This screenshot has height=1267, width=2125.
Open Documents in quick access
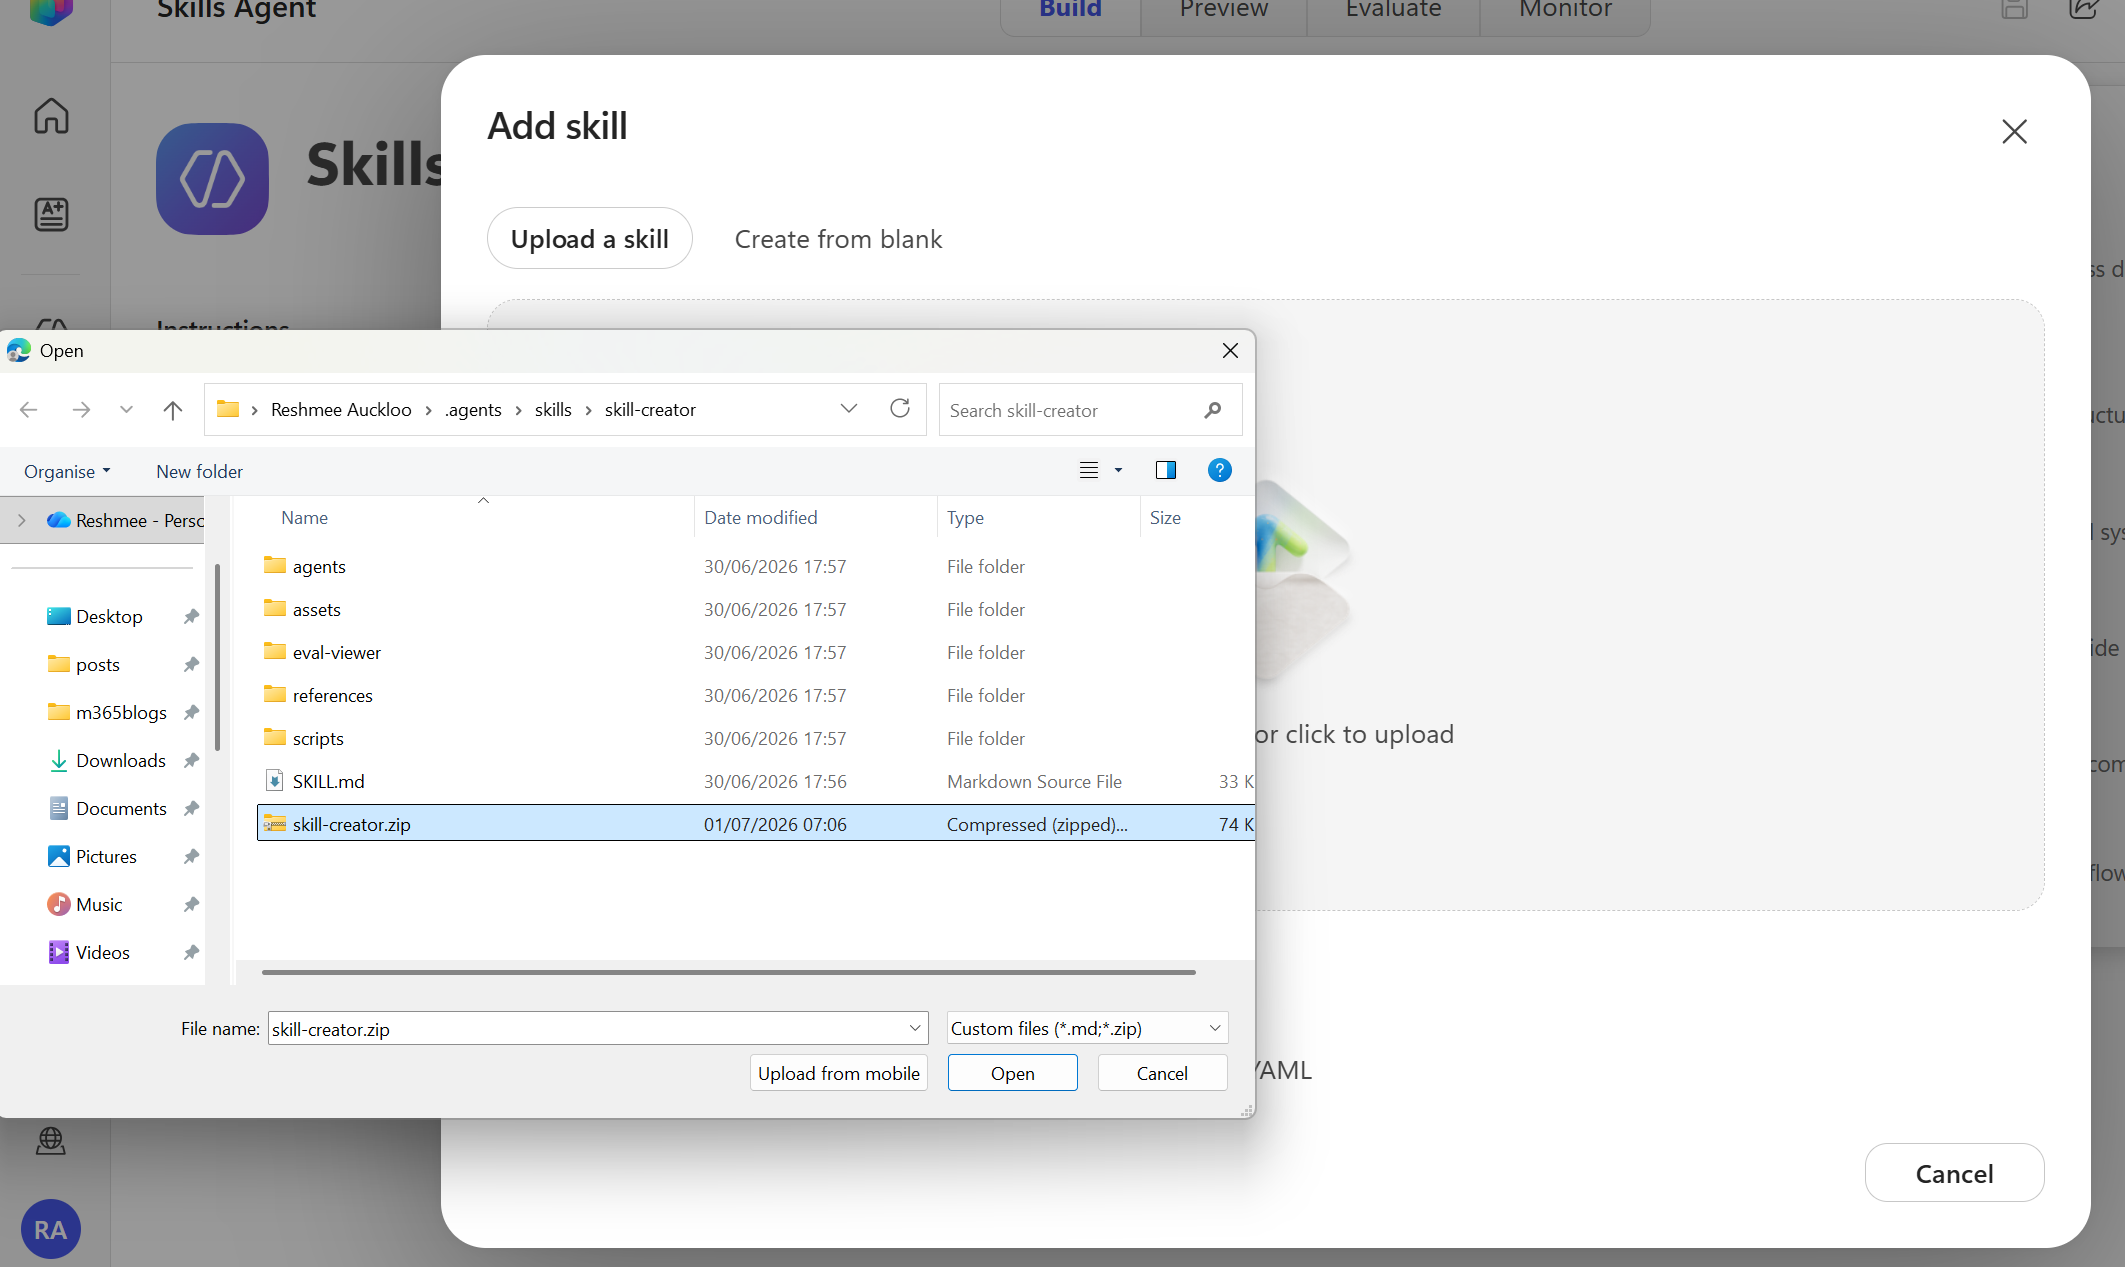121,808
